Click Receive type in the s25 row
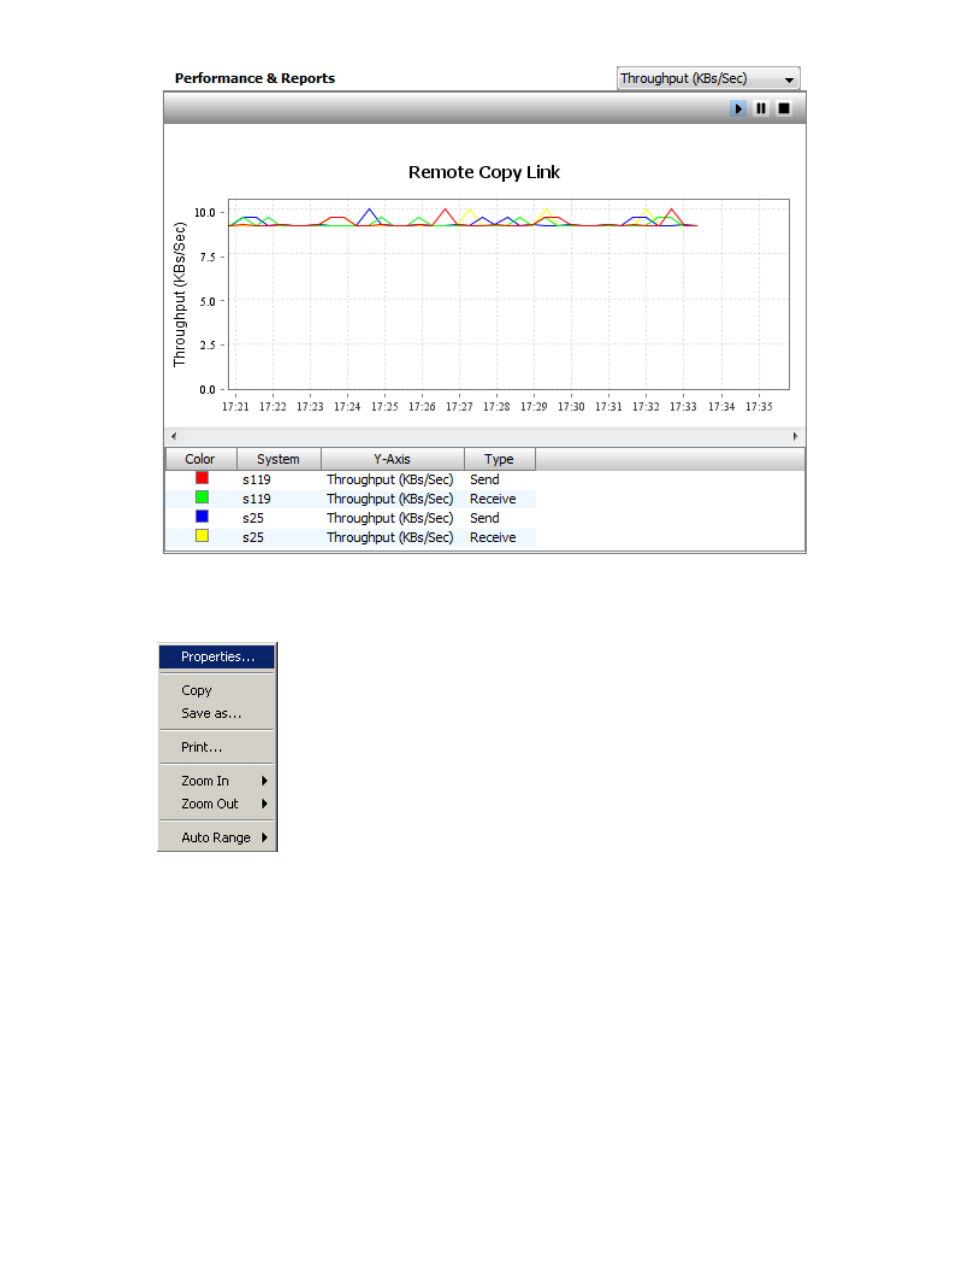Viewport: 954px width, 1270px height. (493, 537)
